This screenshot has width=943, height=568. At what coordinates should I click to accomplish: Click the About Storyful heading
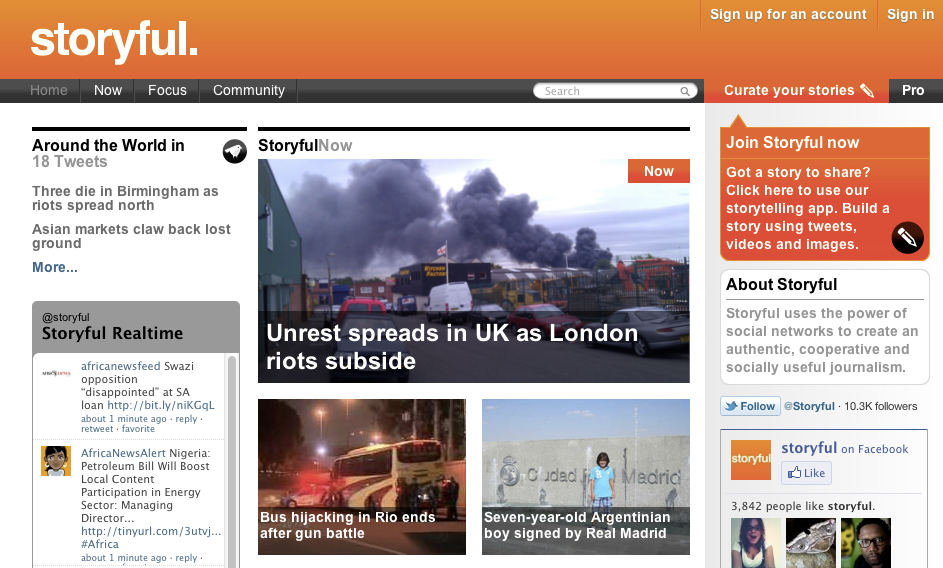pos(781,284)
